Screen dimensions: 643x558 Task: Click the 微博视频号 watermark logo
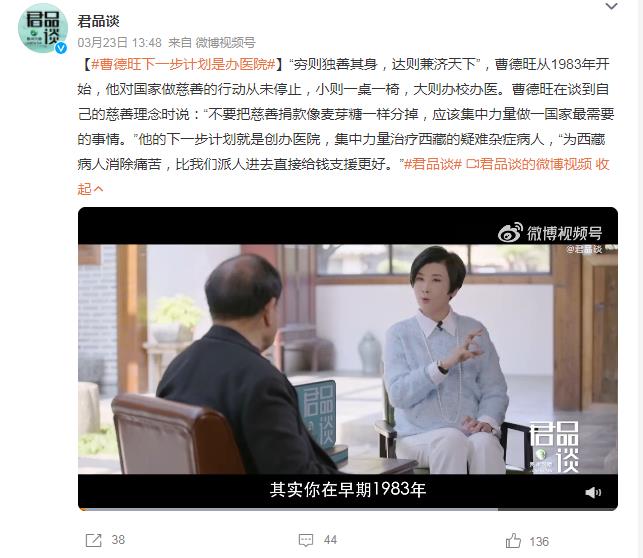tap(550, 233)
